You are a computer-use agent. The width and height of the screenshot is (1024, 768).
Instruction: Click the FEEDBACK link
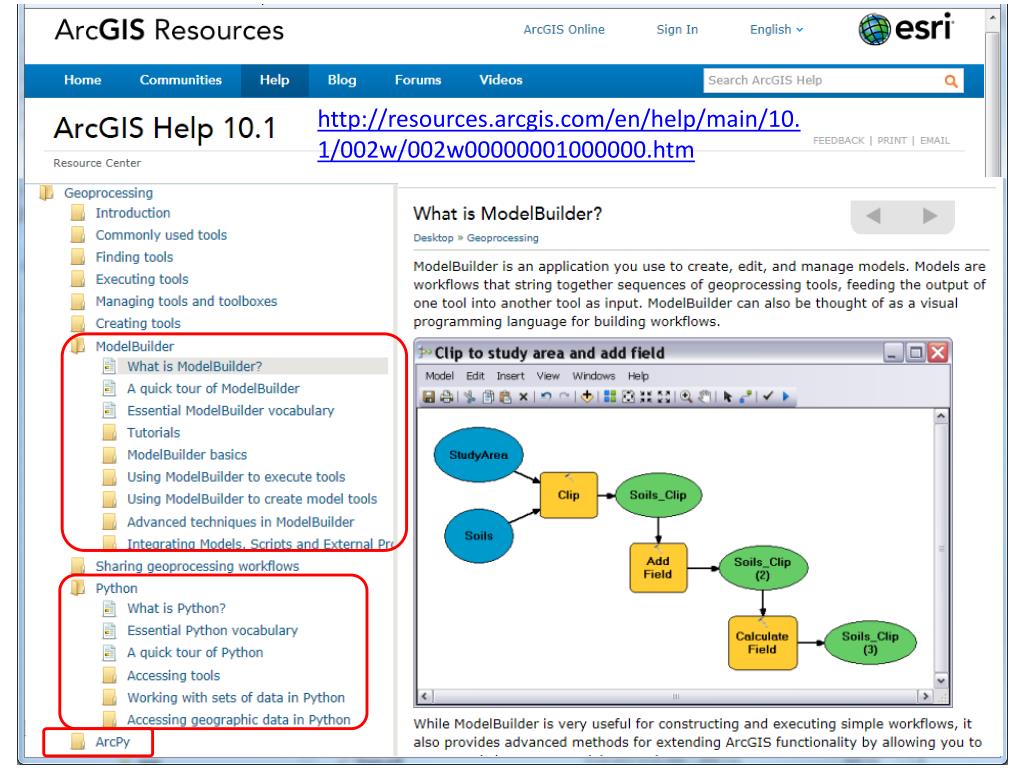(x=838, y=140)
